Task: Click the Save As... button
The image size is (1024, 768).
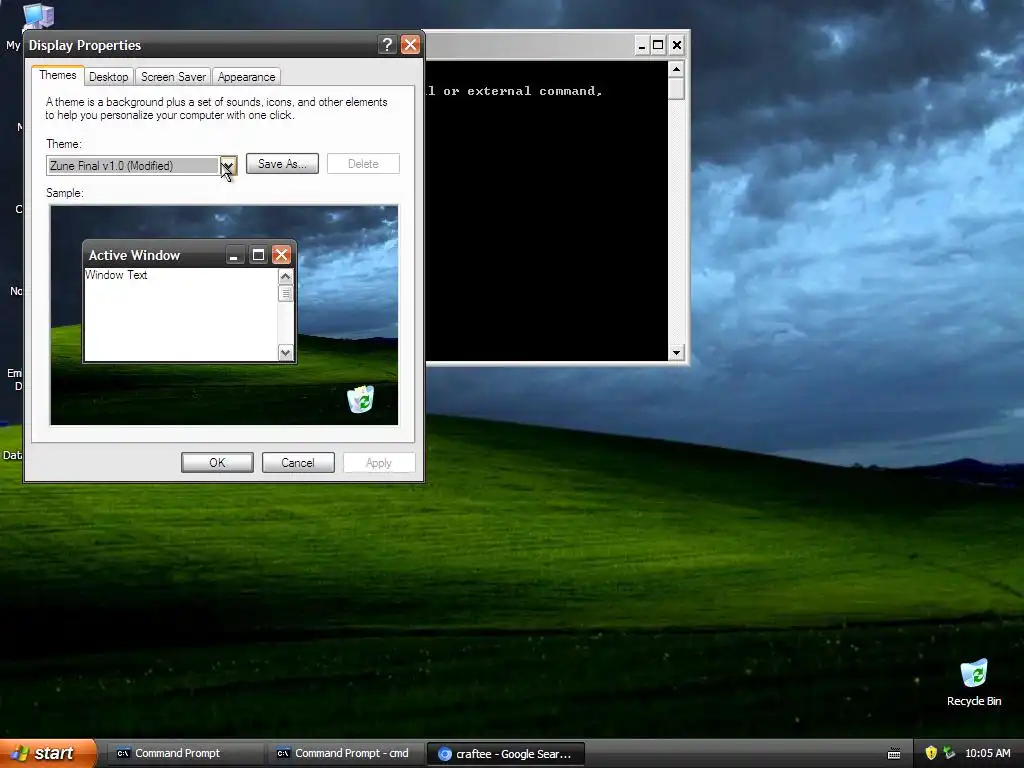Action: point(282,164)
